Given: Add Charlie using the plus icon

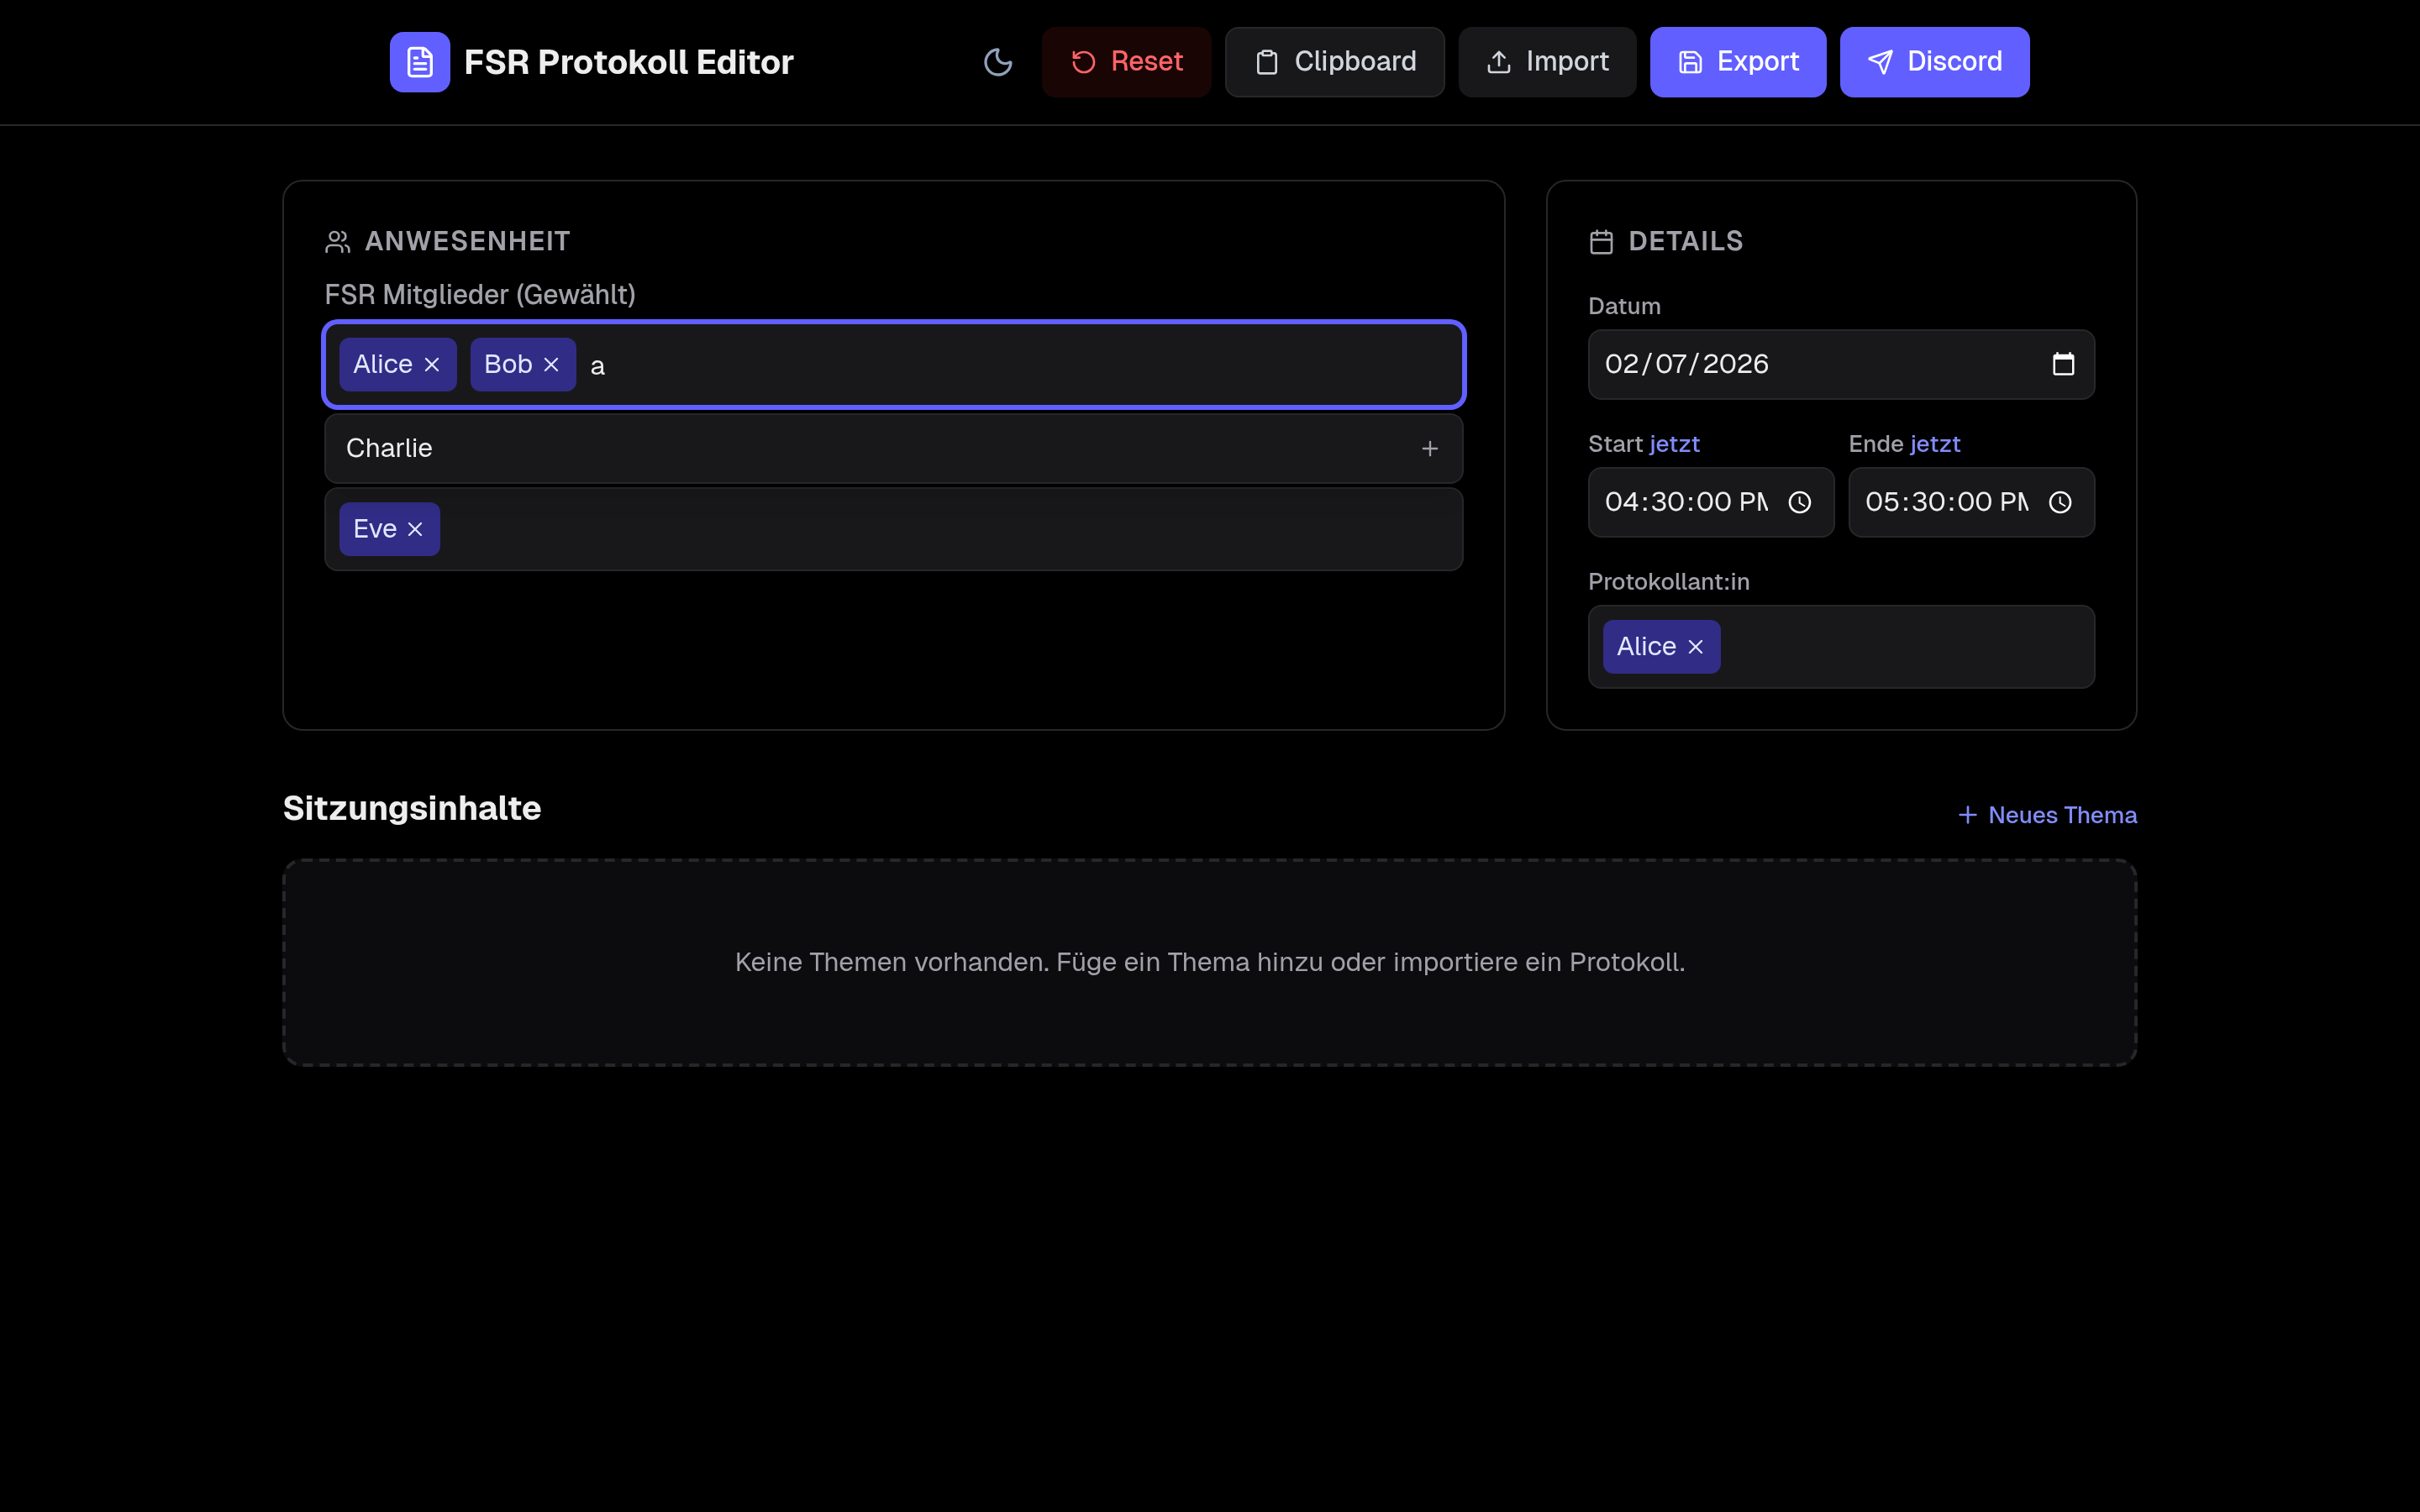Looking at the screenshot, I should [1430, 449].
